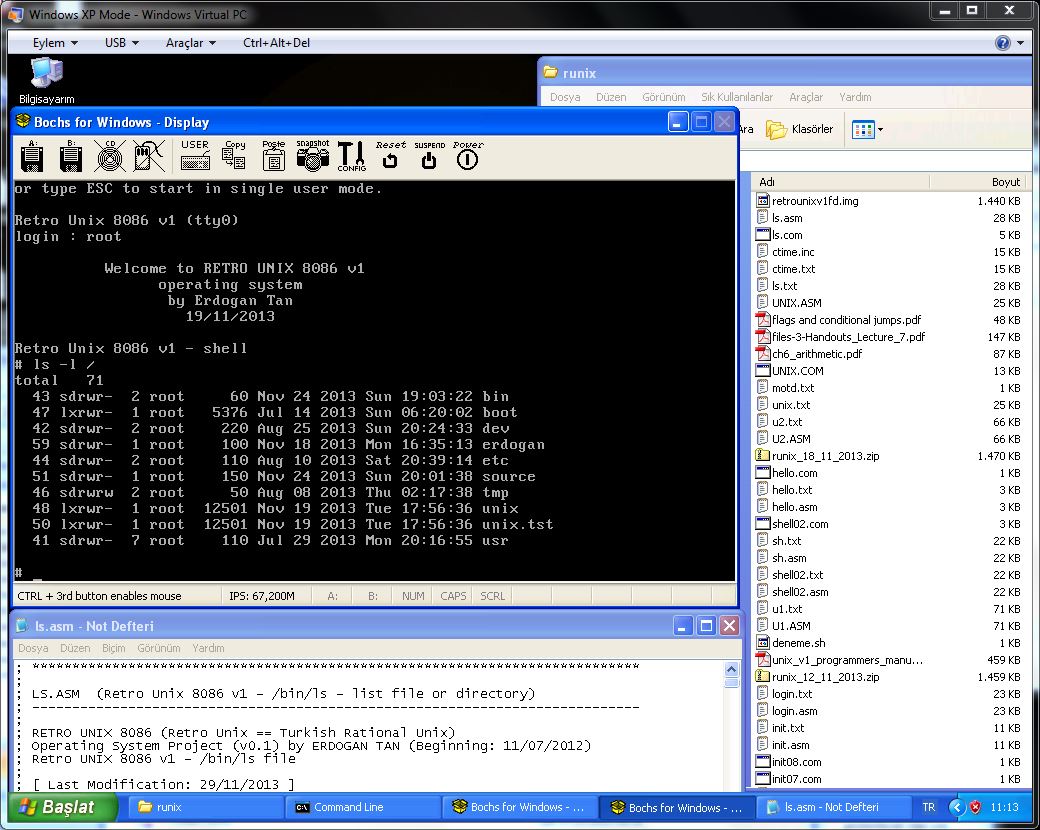Click the Paste icon in Bochs toolbar
Screen dimensions: 1040x830
pyautogui.click(x=273, y=155)
